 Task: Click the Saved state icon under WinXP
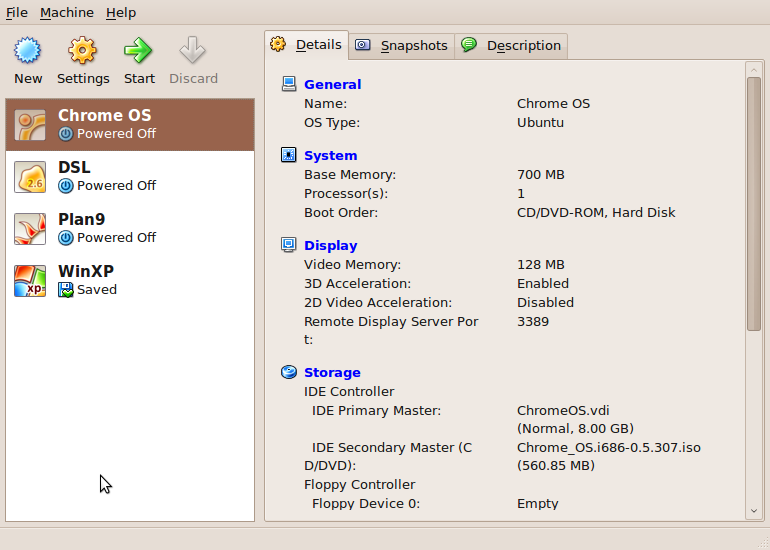pos(65,290)
